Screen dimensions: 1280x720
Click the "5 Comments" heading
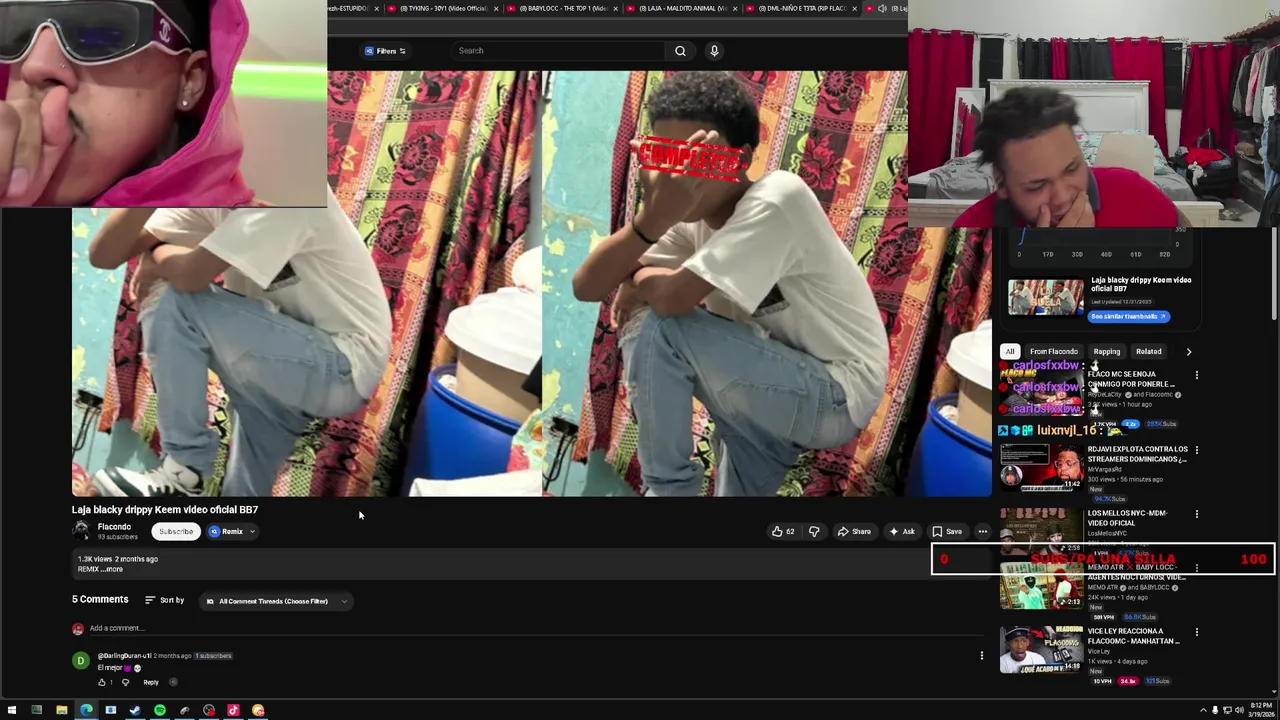coord(100,600)
